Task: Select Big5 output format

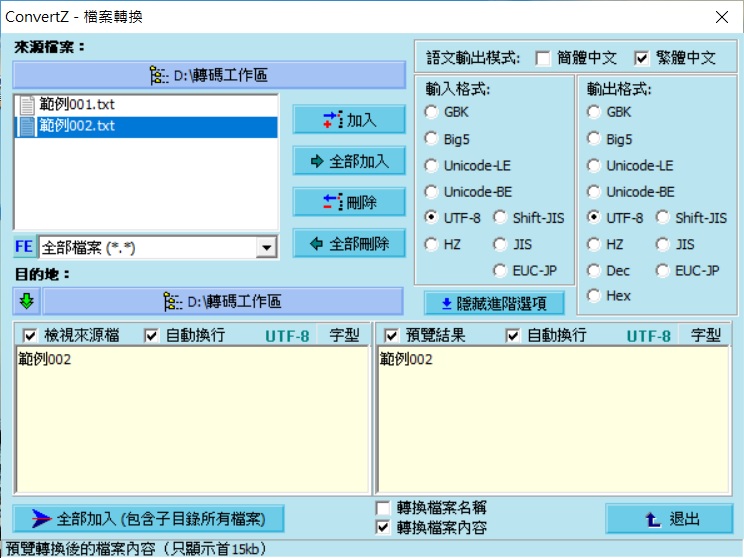Action: (594, 139)
